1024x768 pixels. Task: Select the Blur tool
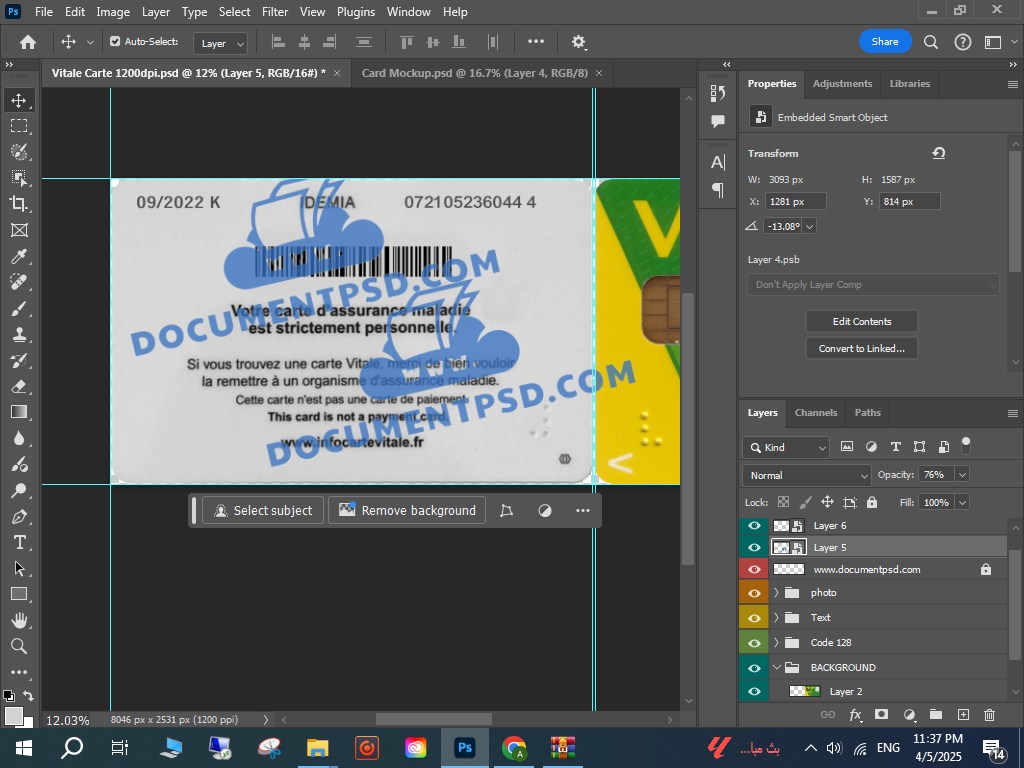tap(19, 438)
